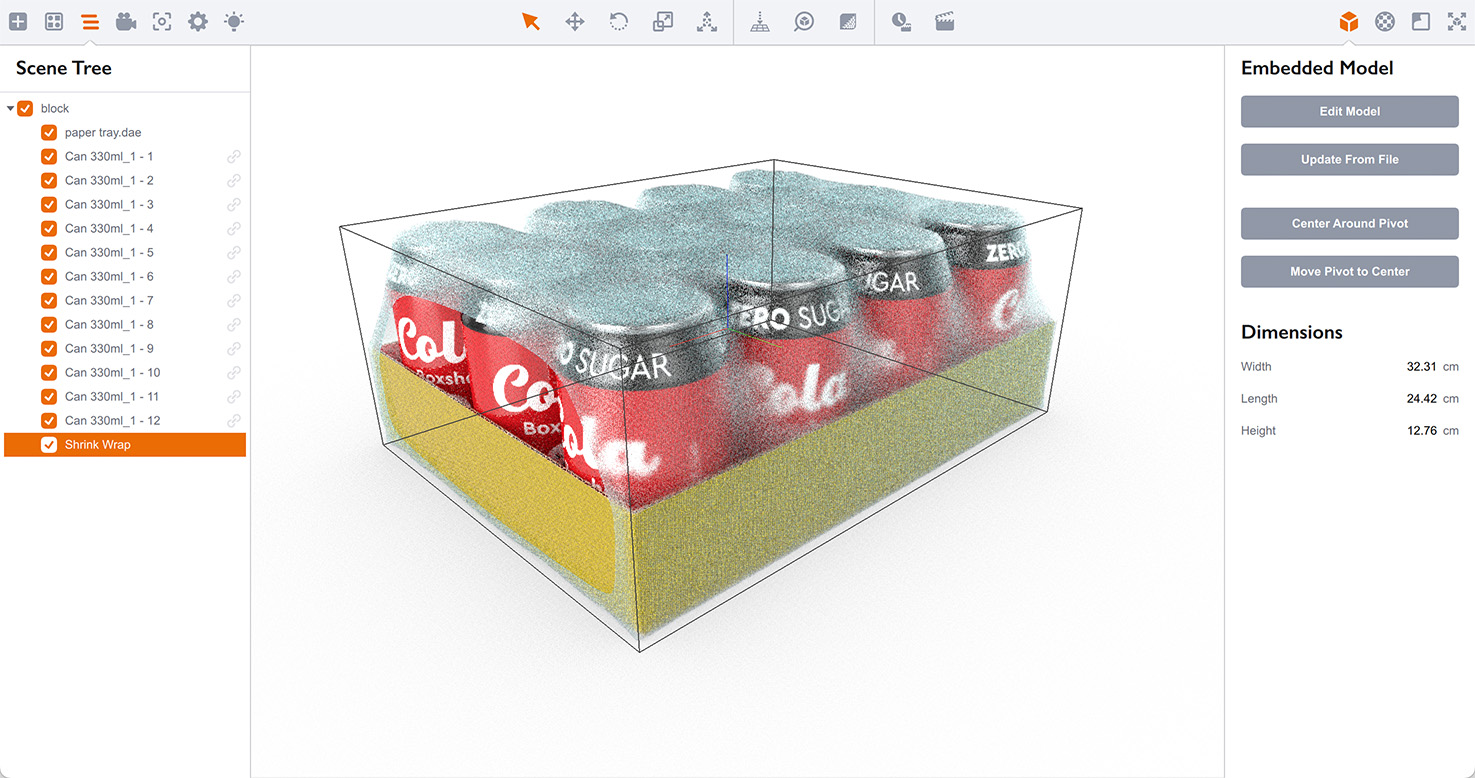Click Update From File button
The image size is (1475, 778).
[x=1349, y=159]
